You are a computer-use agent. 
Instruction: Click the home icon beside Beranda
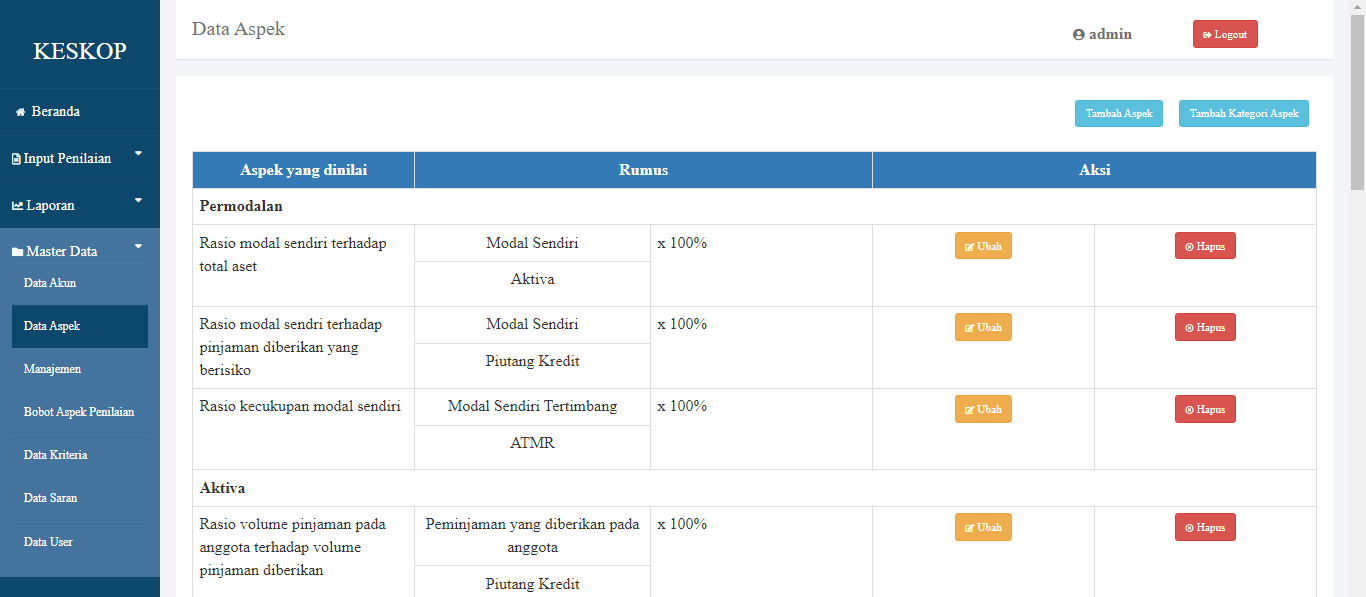pos(20,112)
